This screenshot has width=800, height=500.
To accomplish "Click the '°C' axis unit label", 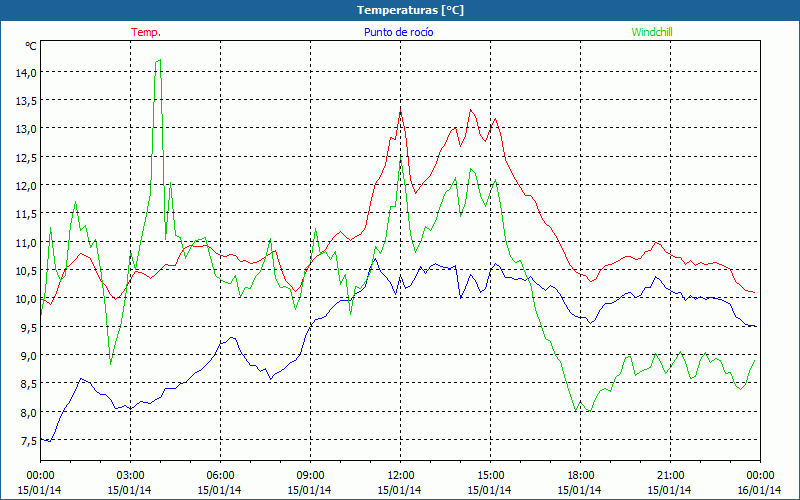I will 31,46.
